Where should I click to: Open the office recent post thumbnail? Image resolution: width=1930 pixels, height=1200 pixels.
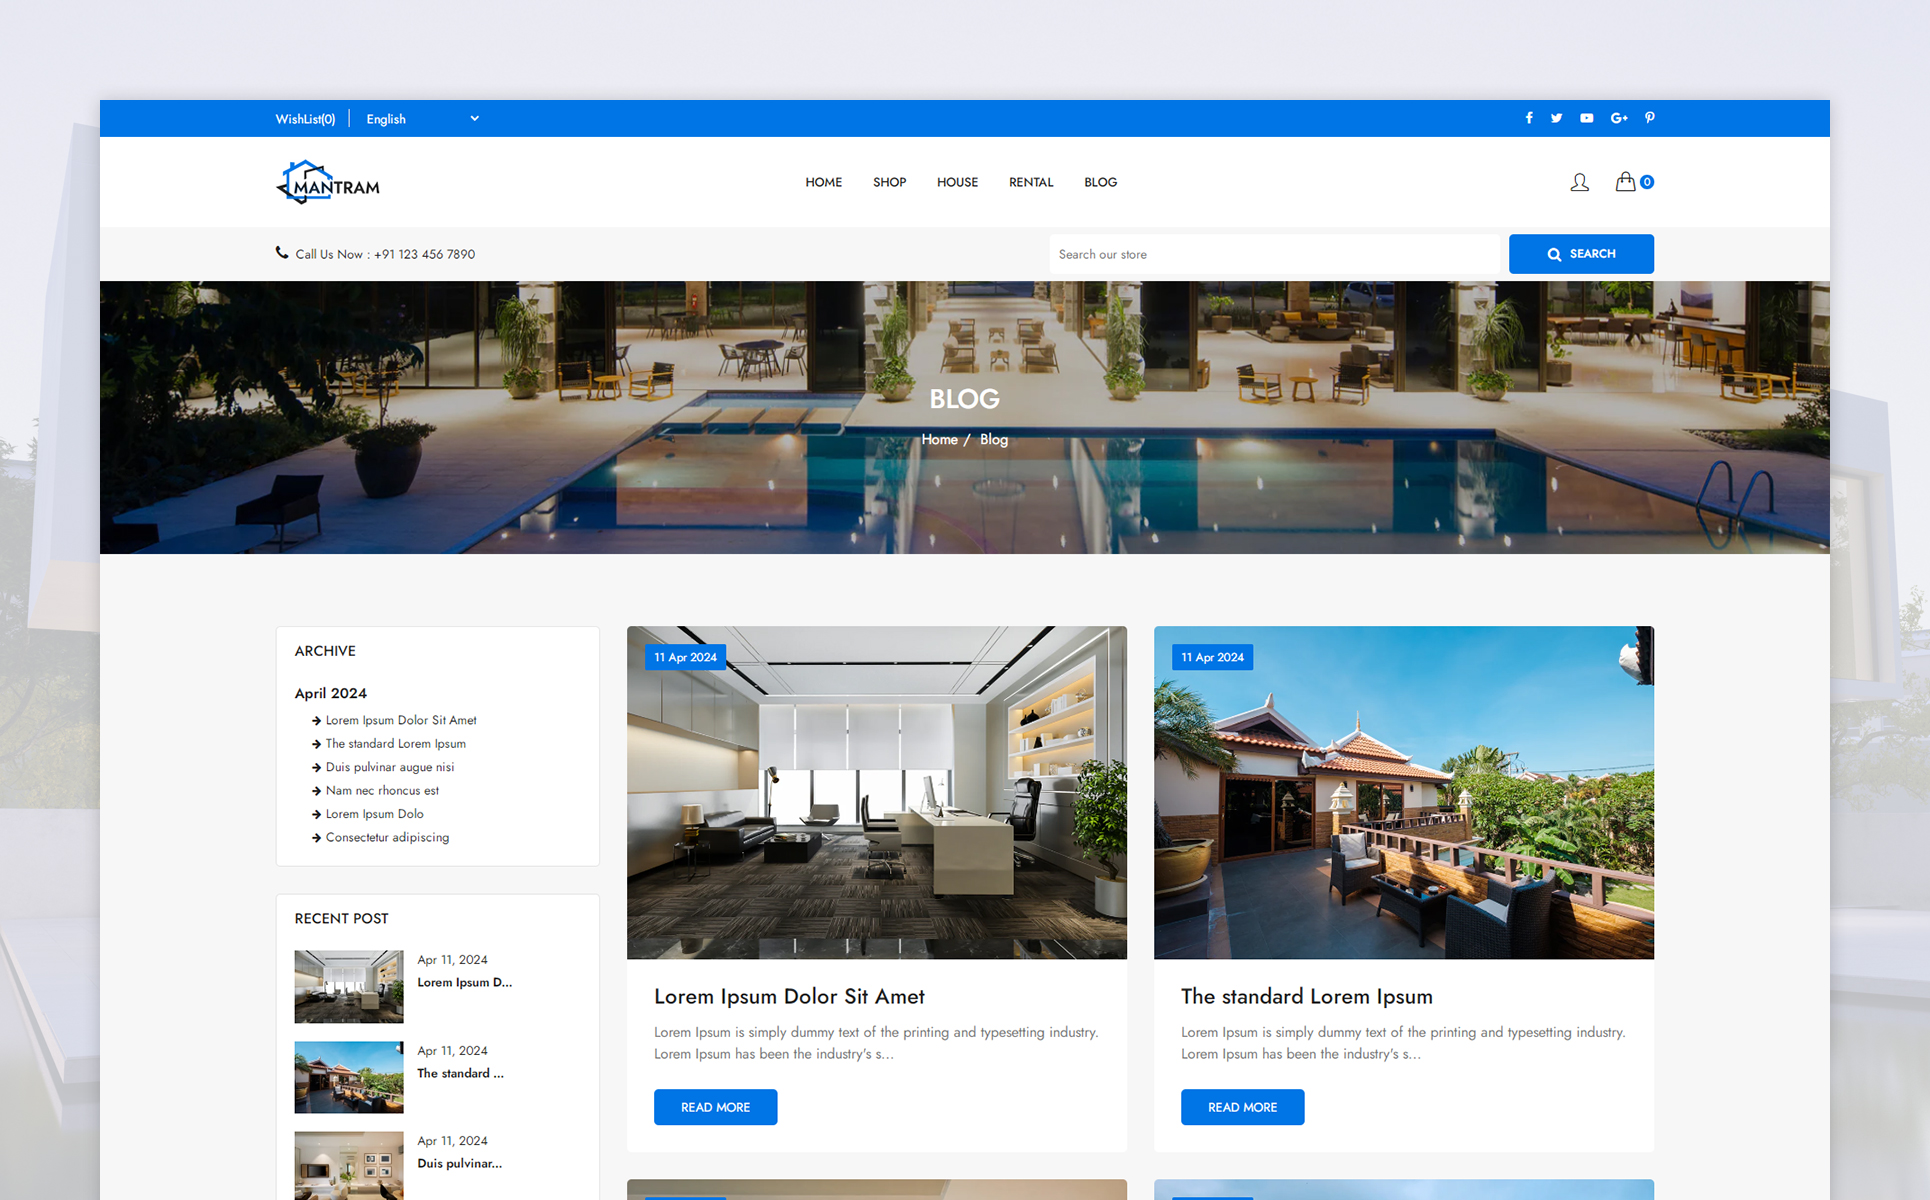pyautogui.click(x=349, y=986)
